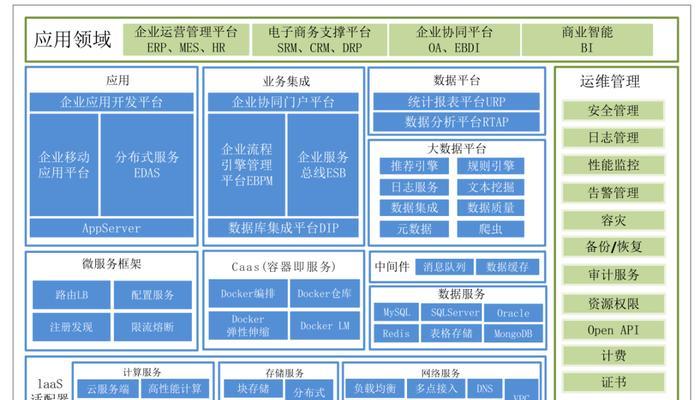The image size is (700, 400).
Task: Click the 企业服务总线ESB block
Action: click(323, 165)
